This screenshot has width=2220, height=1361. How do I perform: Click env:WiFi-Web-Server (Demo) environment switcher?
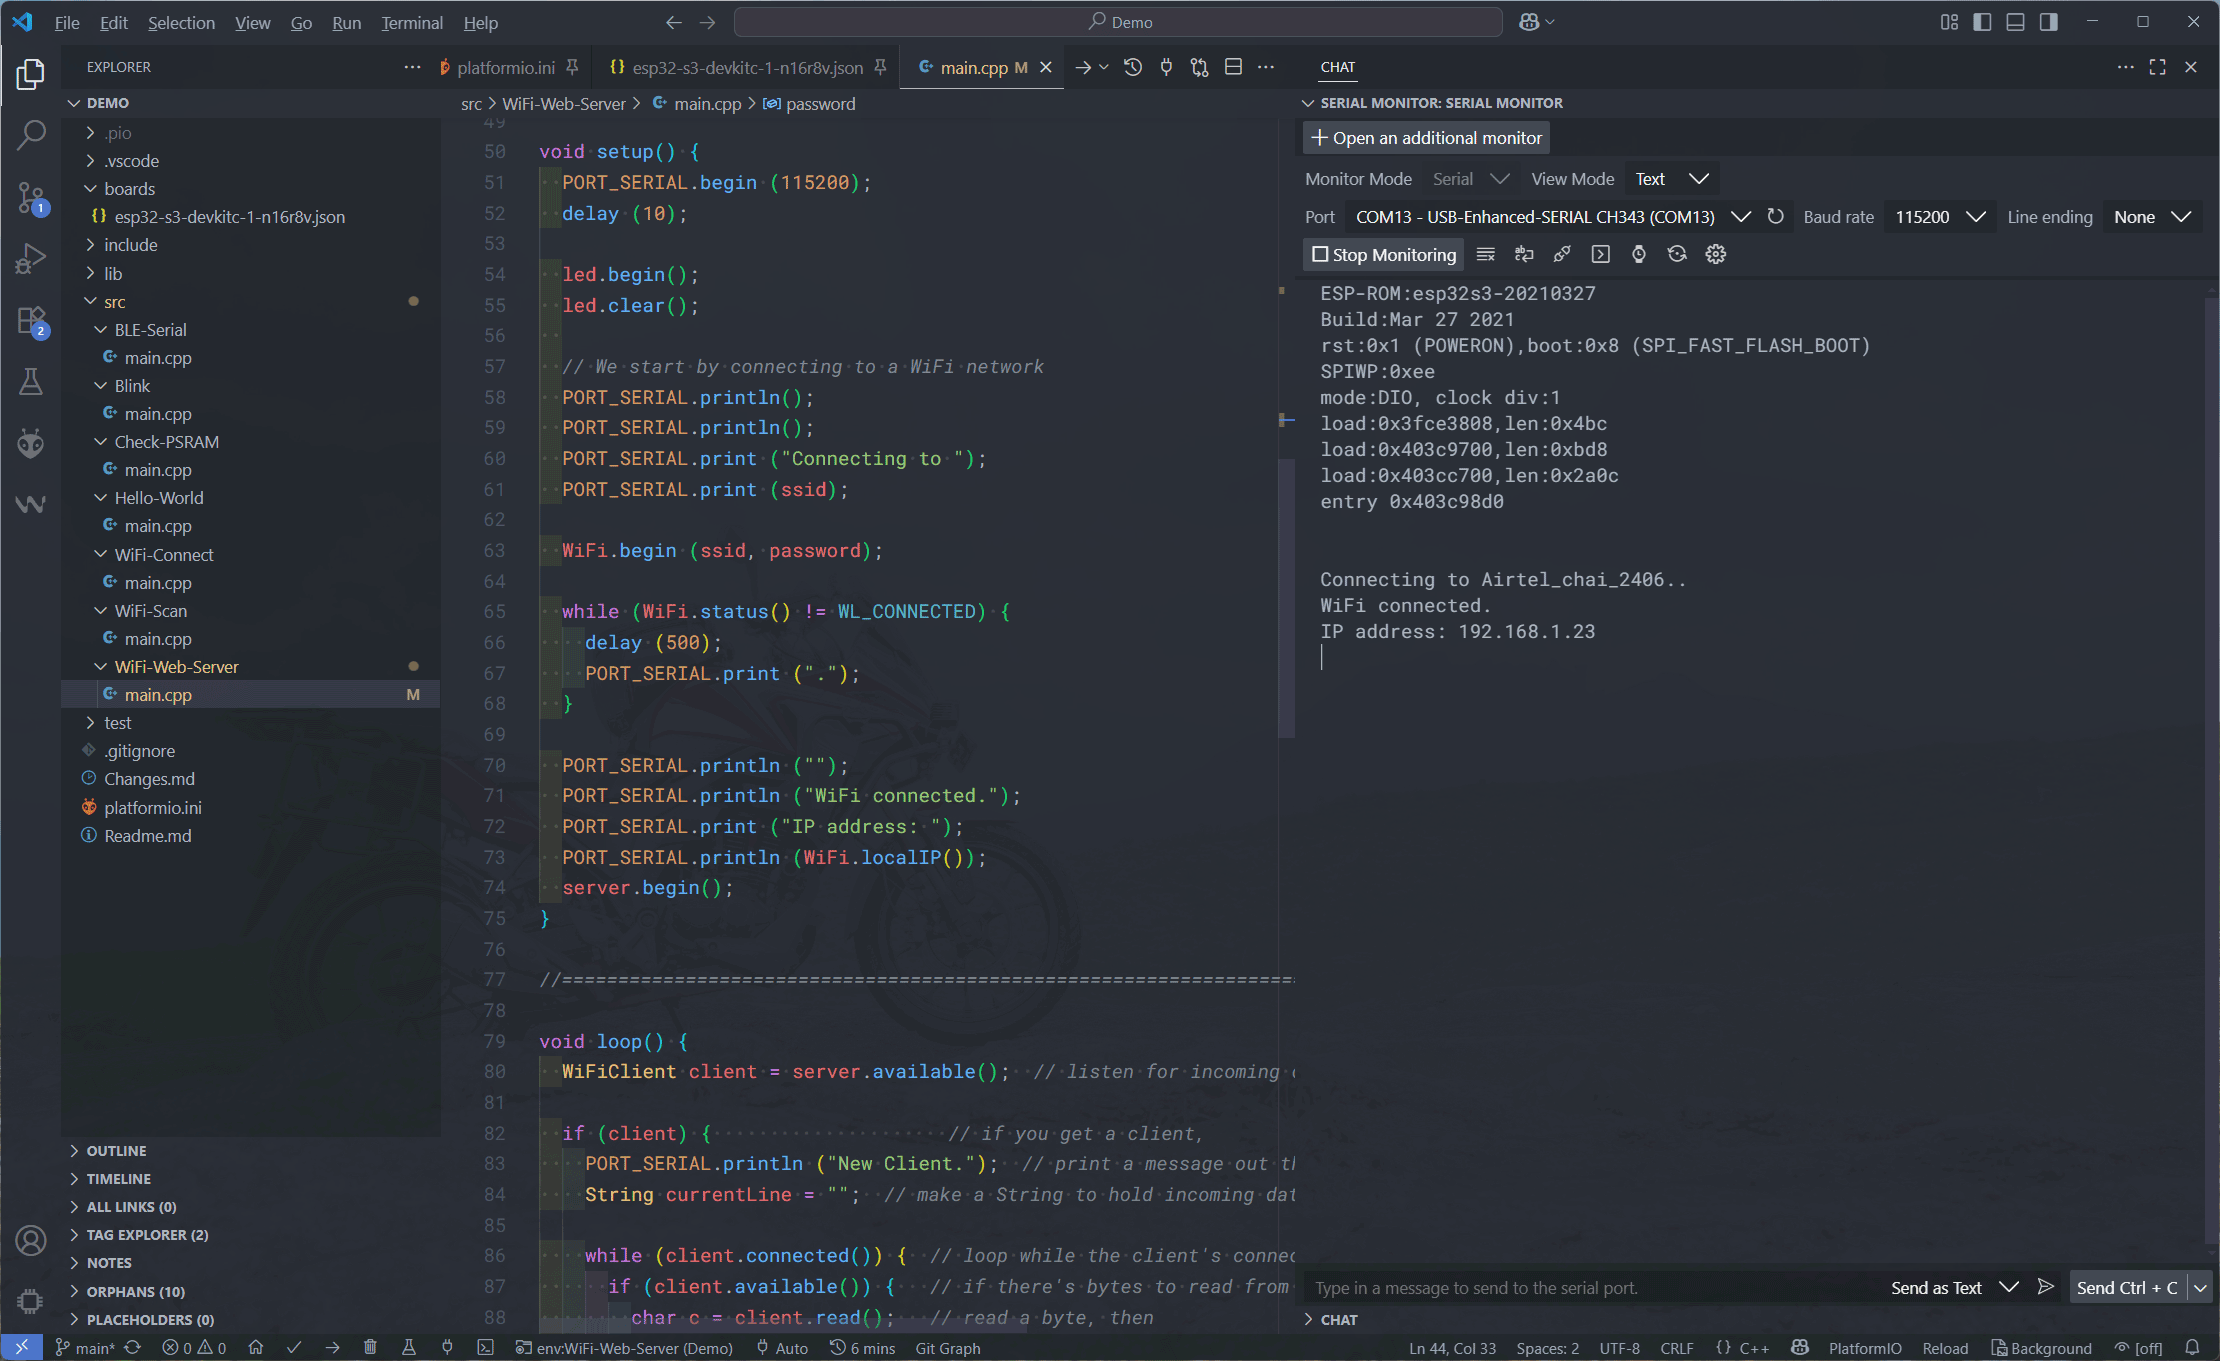pyautogui.click(x=624, y=1348)
